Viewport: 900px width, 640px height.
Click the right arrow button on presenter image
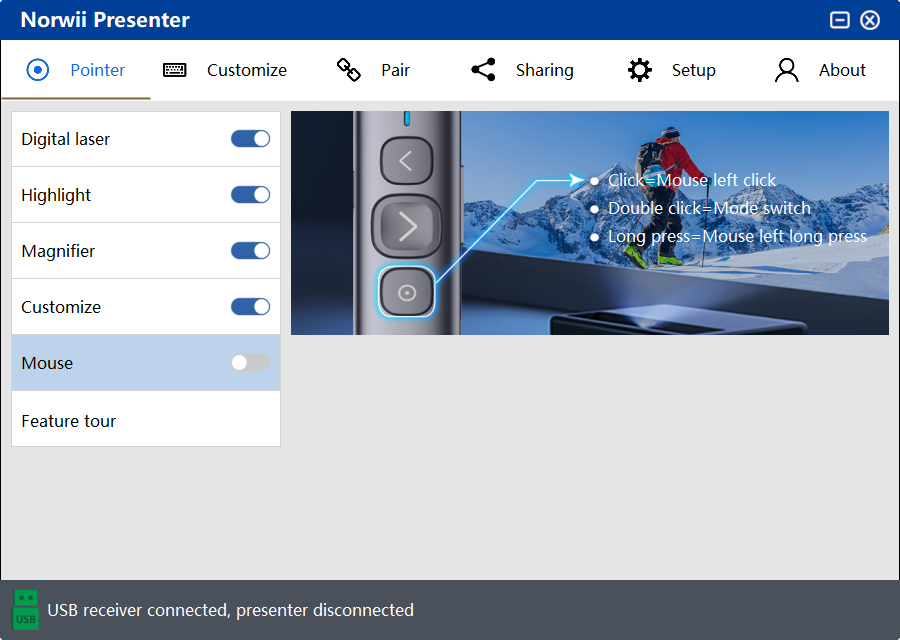407,226
